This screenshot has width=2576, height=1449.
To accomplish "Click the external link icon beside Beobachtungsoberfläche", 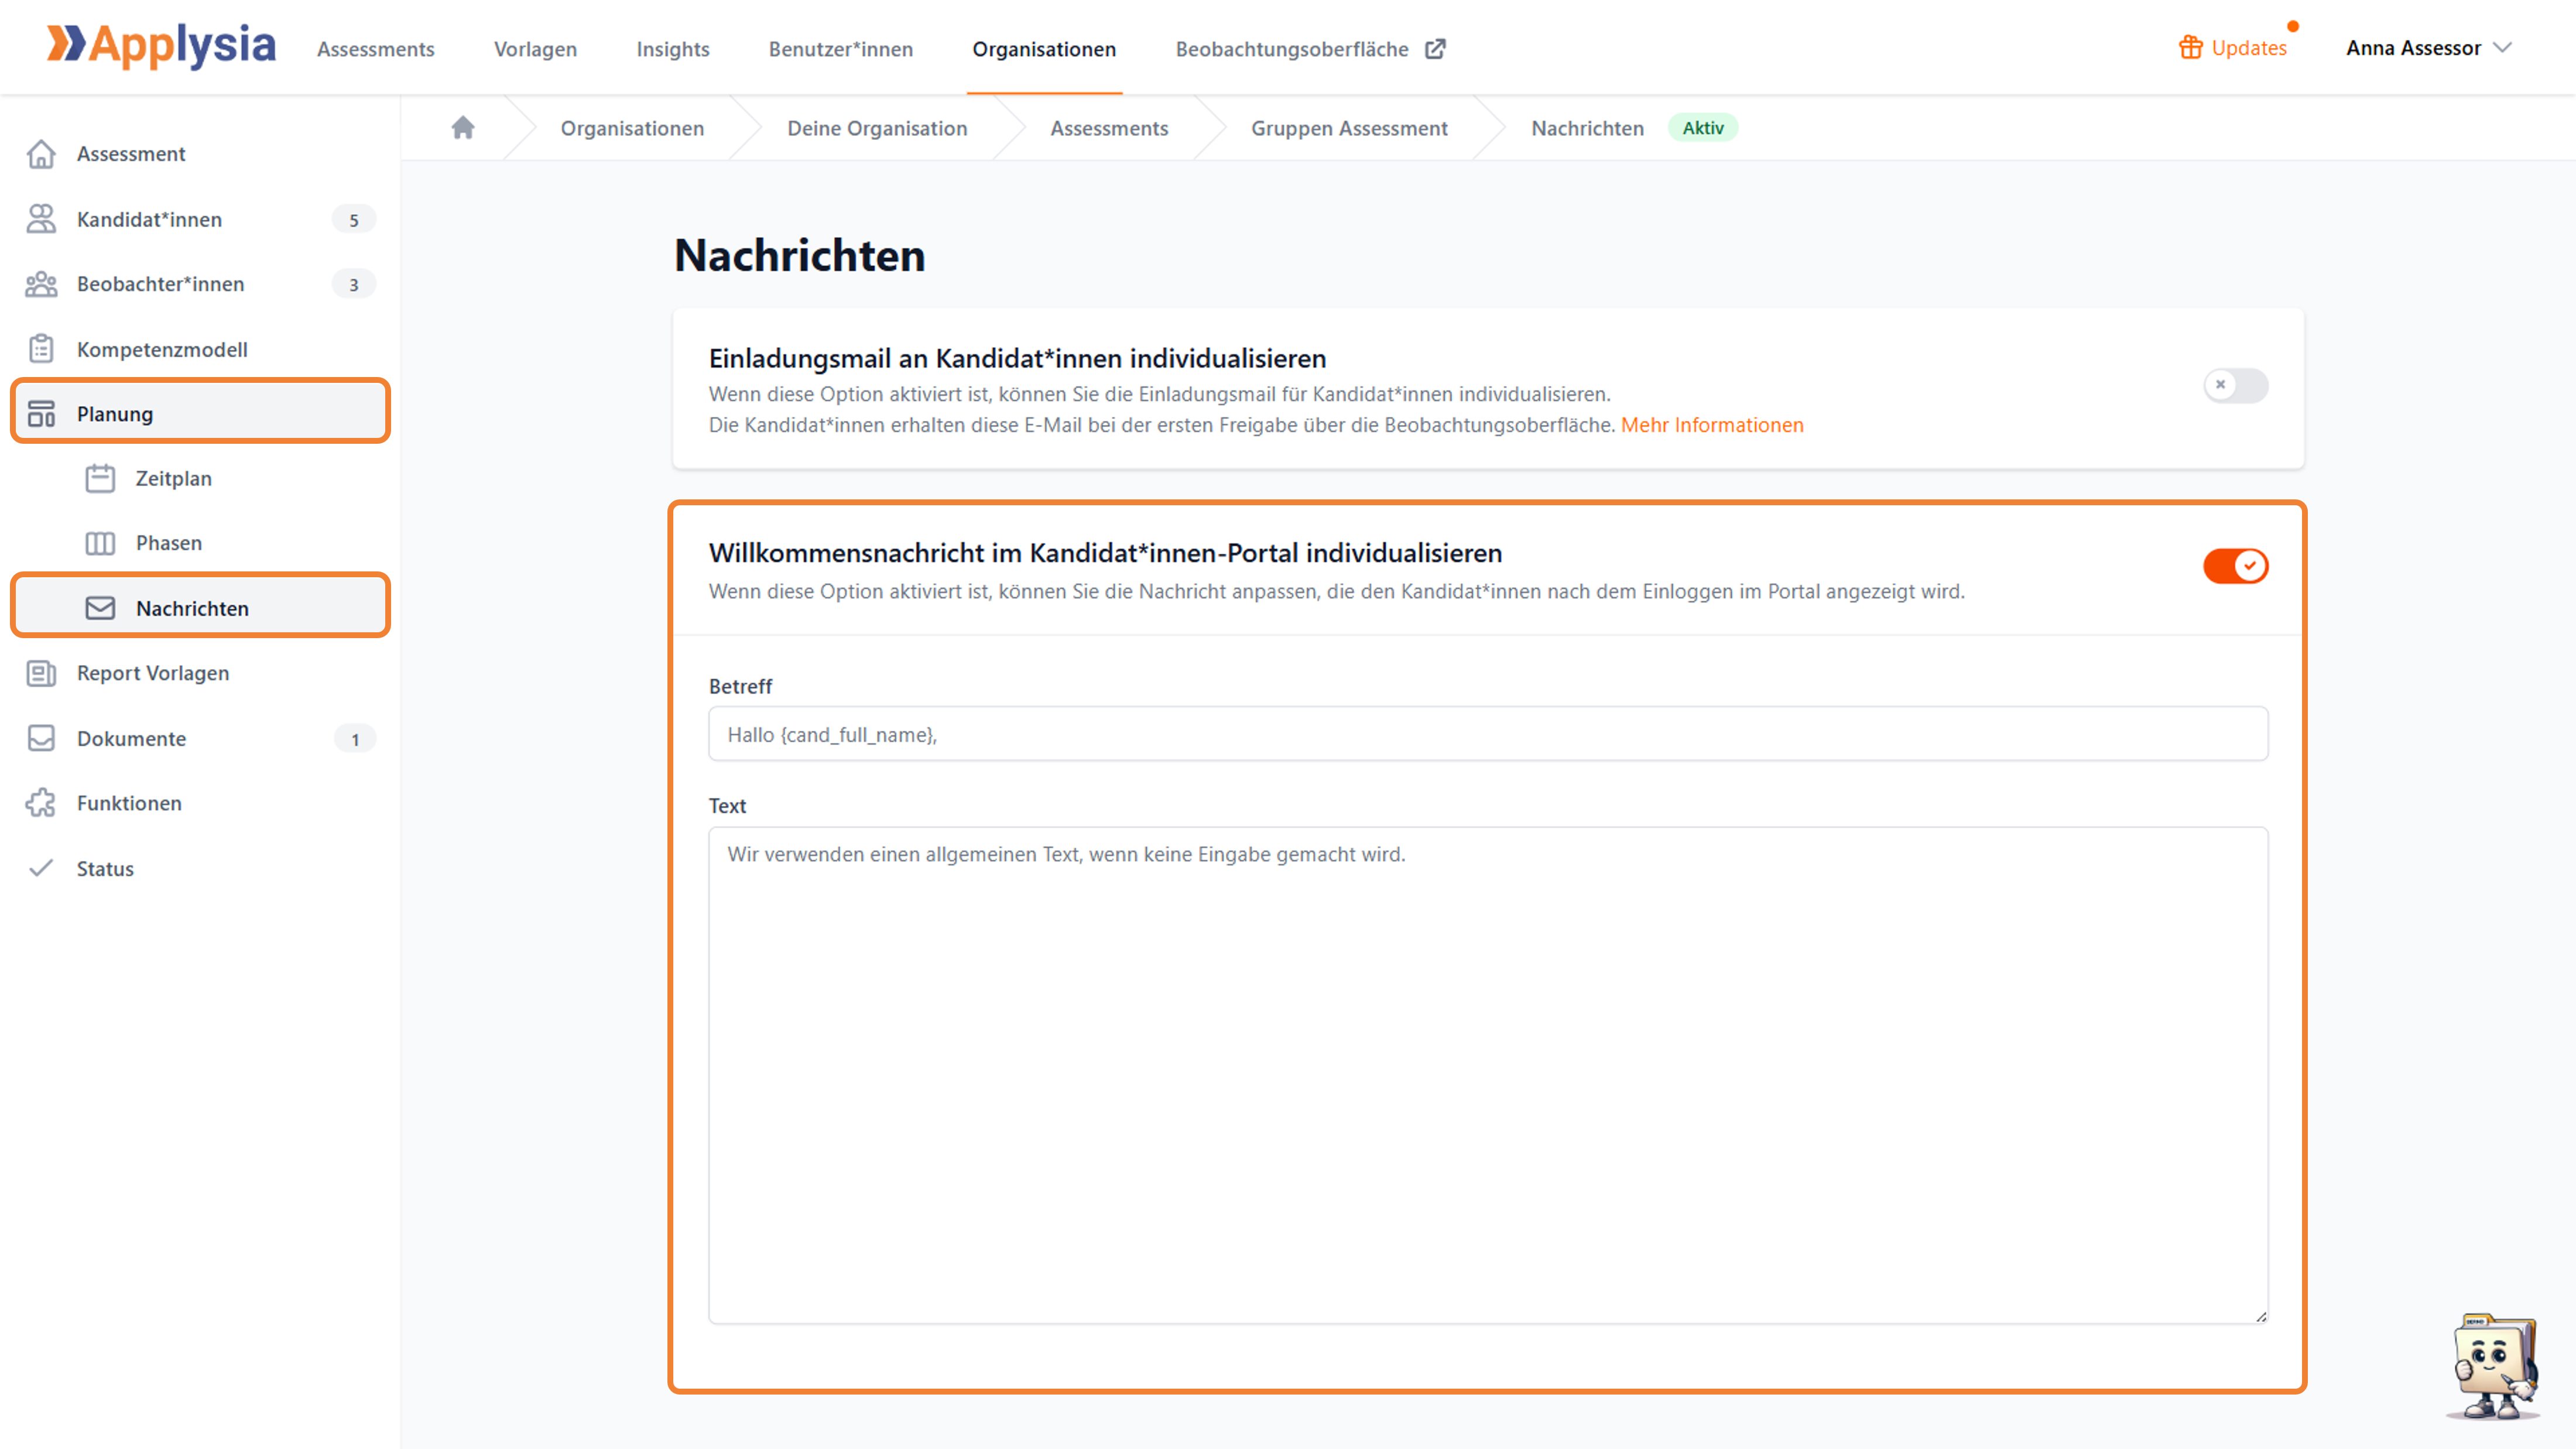I will click(x=1435, y=49).
